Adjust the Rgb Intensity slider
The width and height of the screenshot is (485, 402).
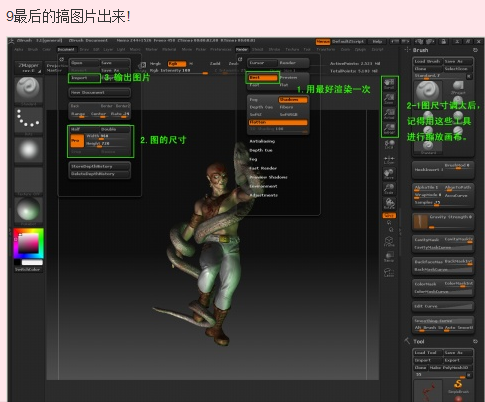point(179,71)
